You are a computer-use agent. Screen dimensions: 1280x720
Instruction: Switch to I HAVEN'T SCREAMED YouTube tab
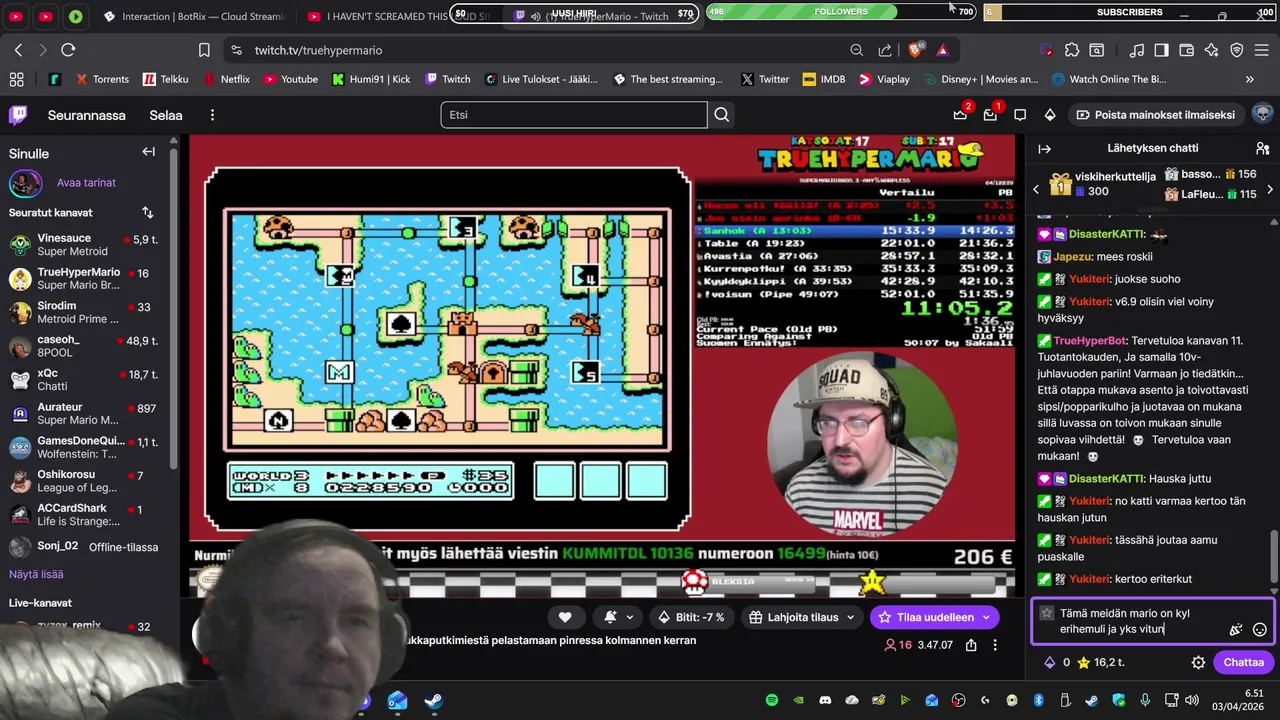point(398,17)
